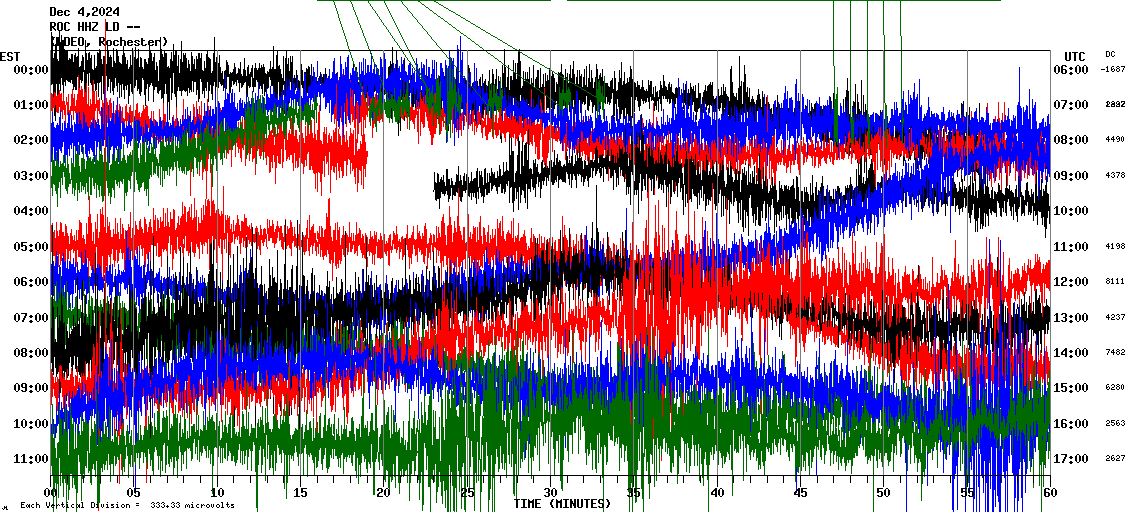Click the 10:00 UTC row label
The width and height of the screenshot is (1130, 519).
pos(1071,211)
